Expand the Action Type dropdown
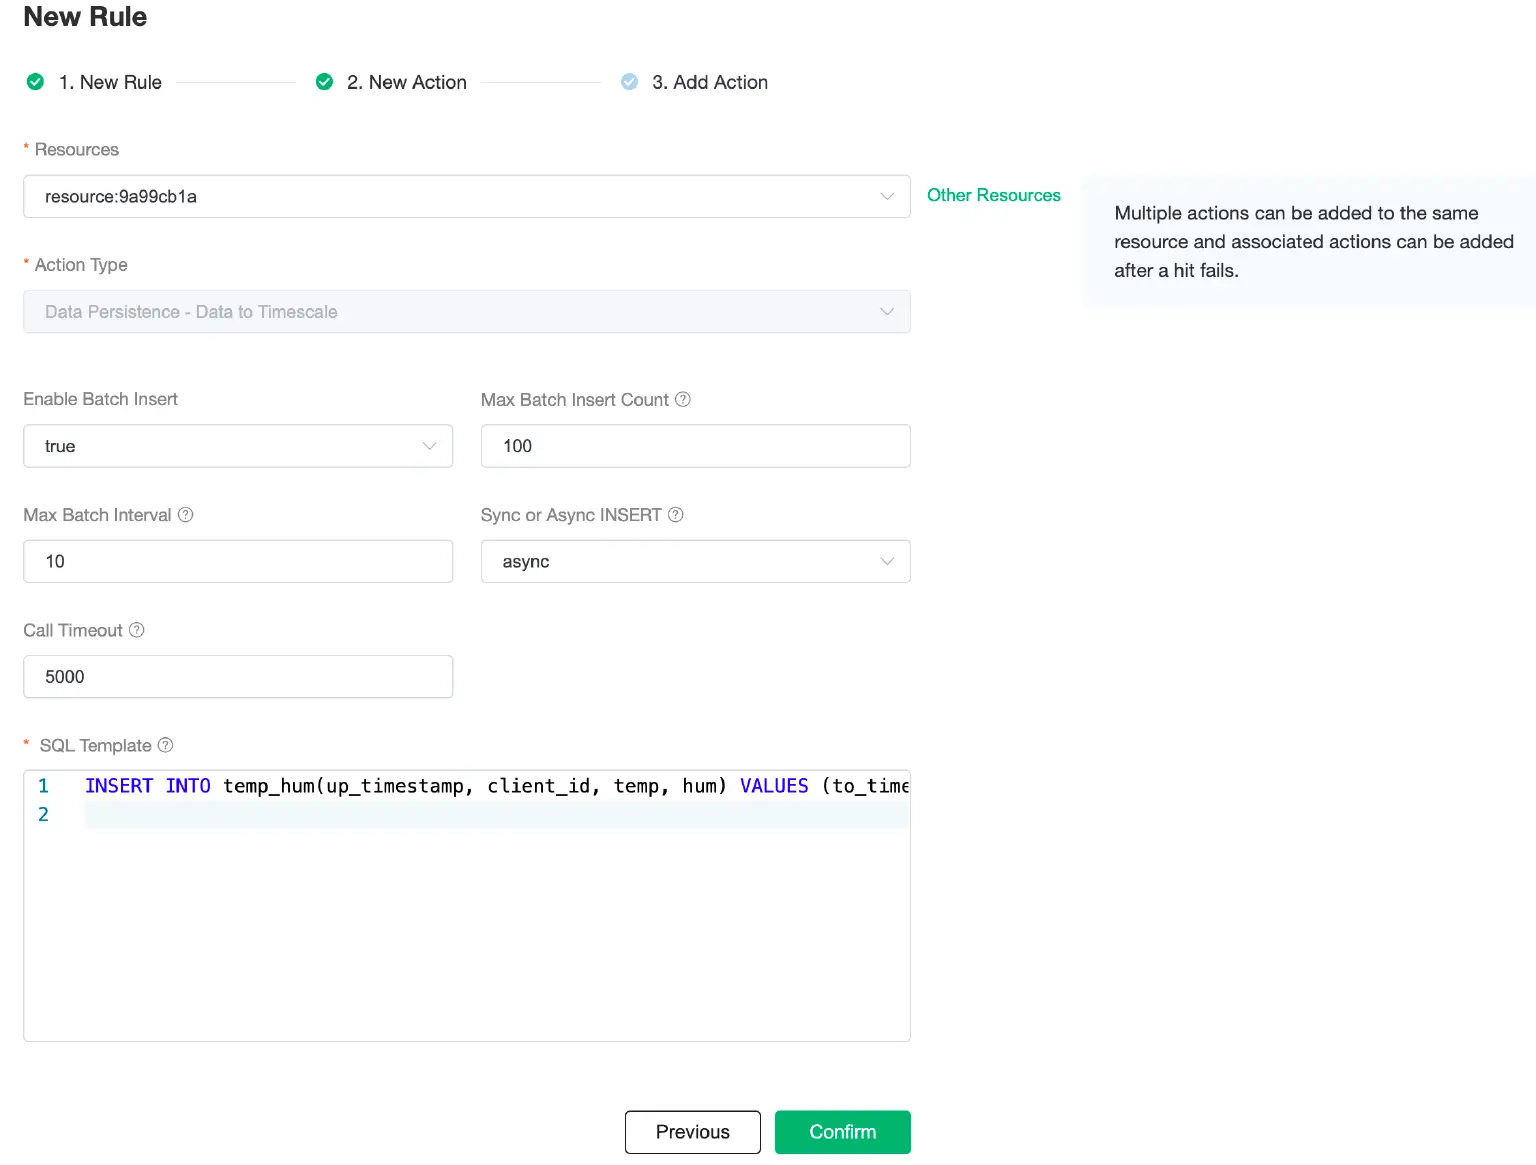Screen dimensions: 1536x1165 [x=466, y=312]
